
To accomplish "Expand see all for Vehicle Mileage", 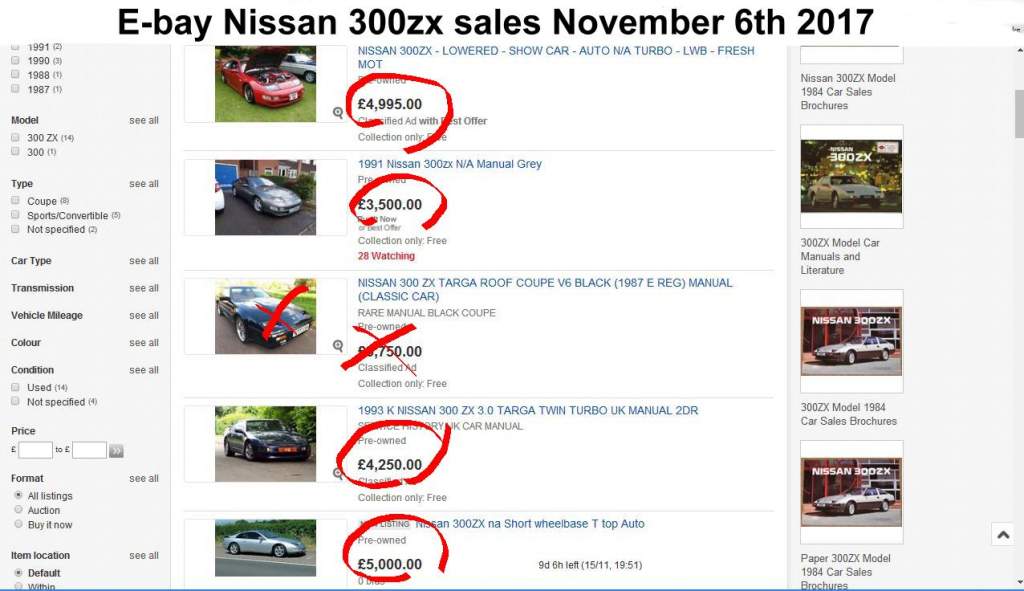I will point(143,315).
